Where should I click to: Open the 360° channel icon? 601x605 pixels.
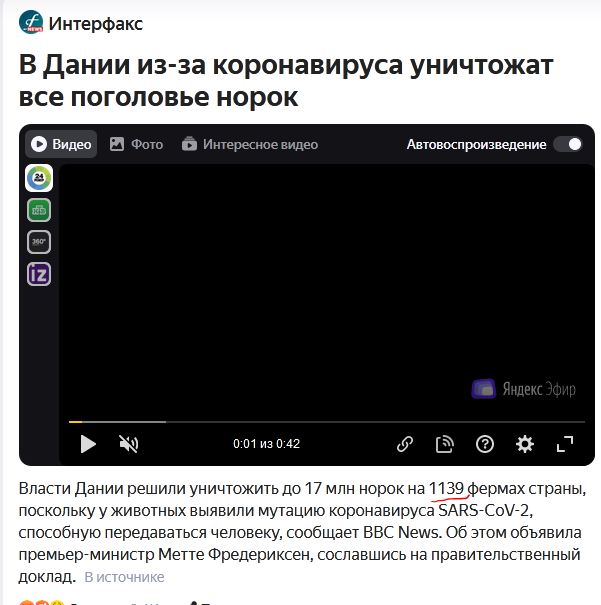(x=39, y=242)
